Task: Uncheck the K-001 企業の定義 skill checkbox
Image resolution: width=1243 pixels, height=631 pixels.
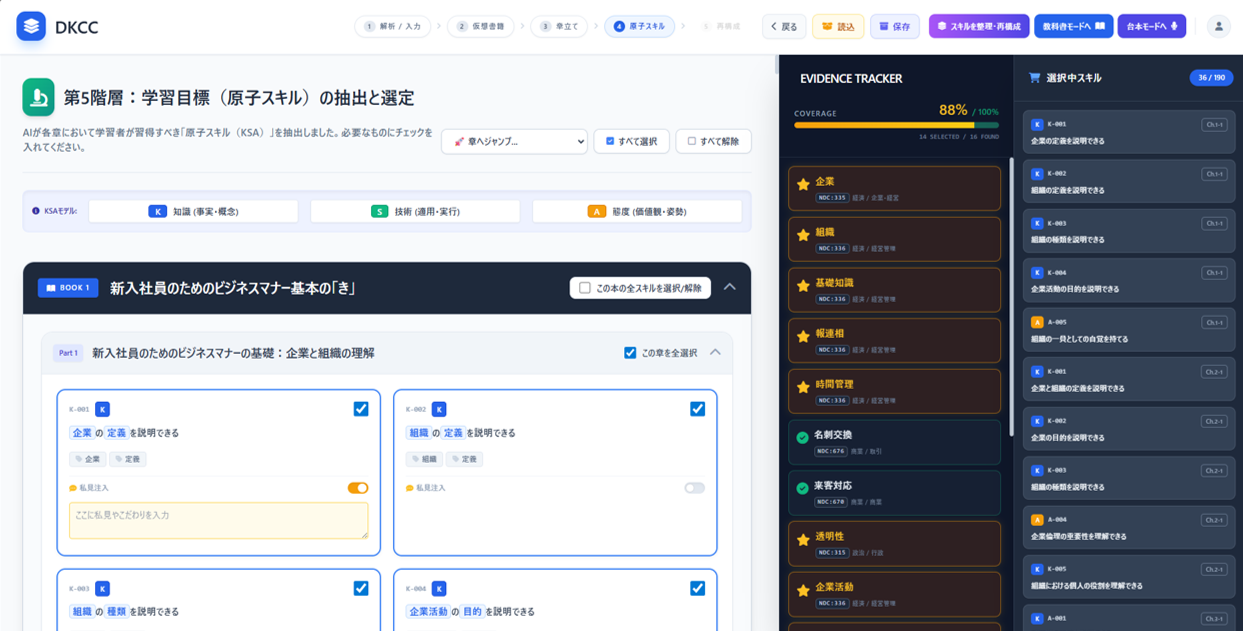Action: pyautogui.click(x=361, y=409)
